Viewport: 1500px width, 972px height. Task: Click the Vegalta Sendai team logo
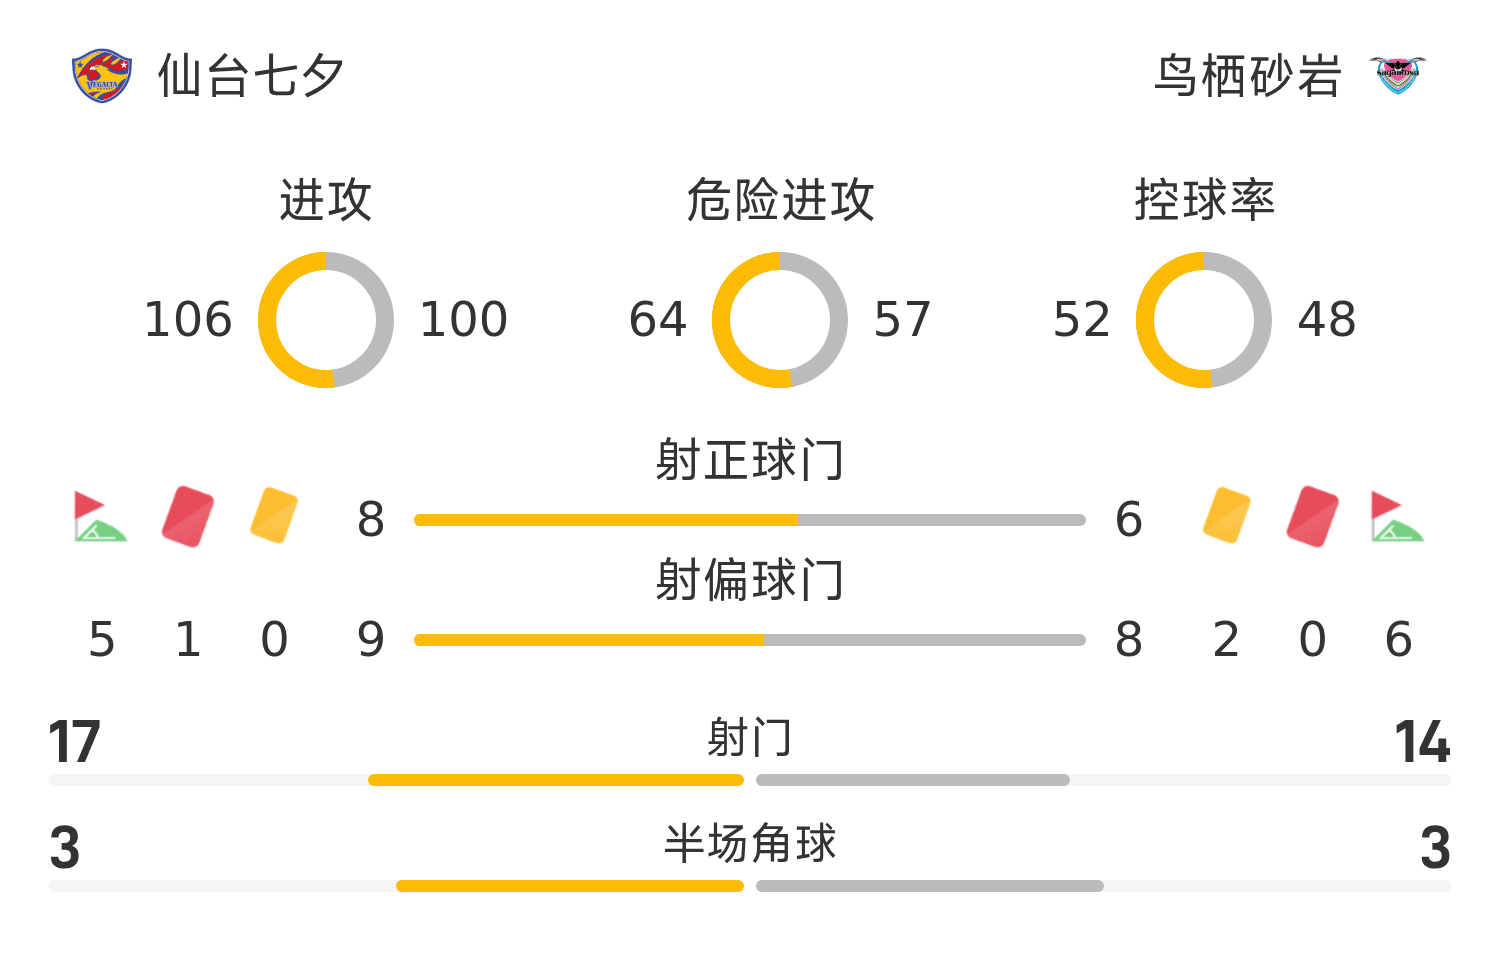102,76
